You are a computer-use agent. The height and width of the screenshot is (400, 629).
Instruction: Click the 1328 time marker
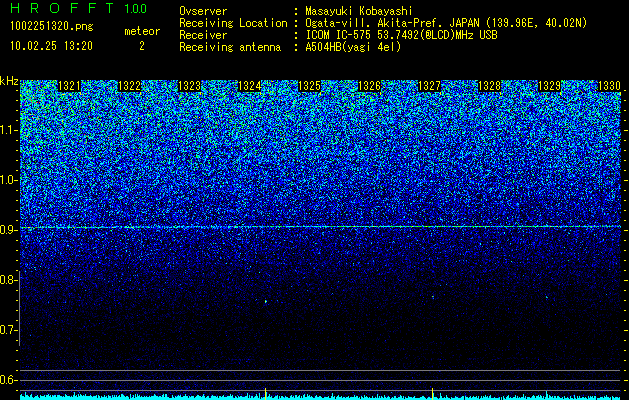point(489,86)
